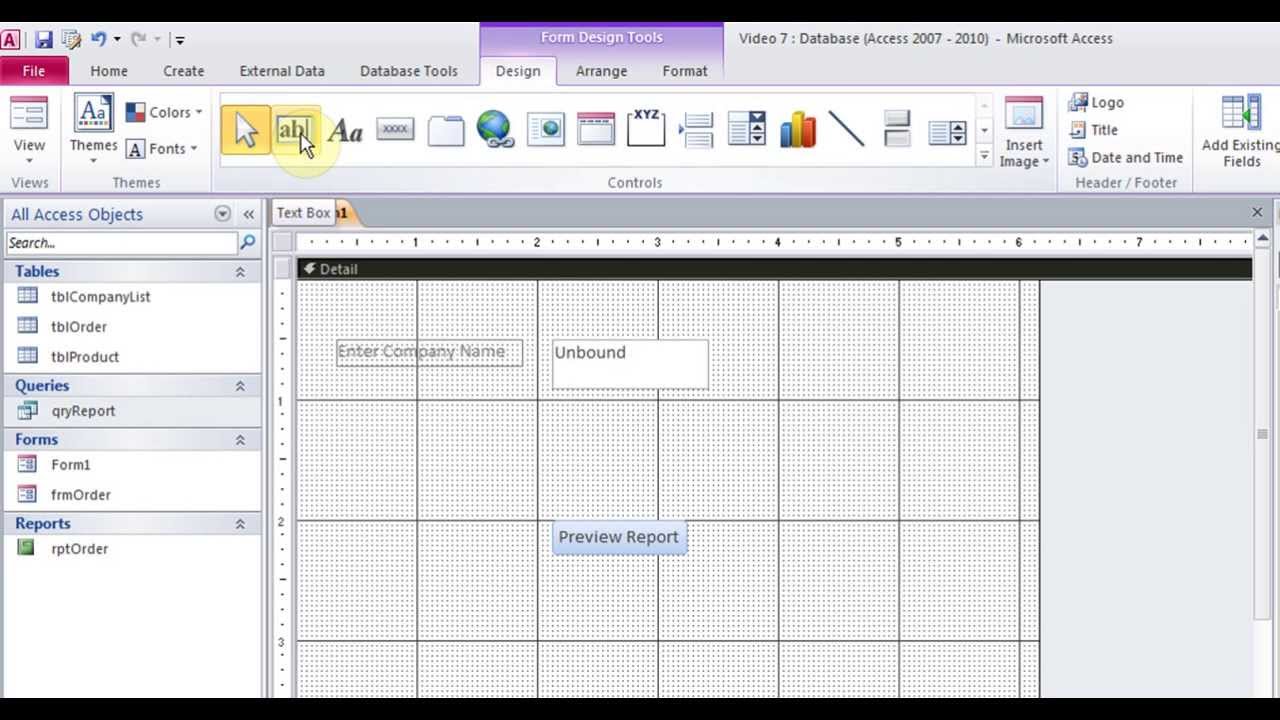Select the Combo Box control
The image size is (1280, 720).
[747, 130]
